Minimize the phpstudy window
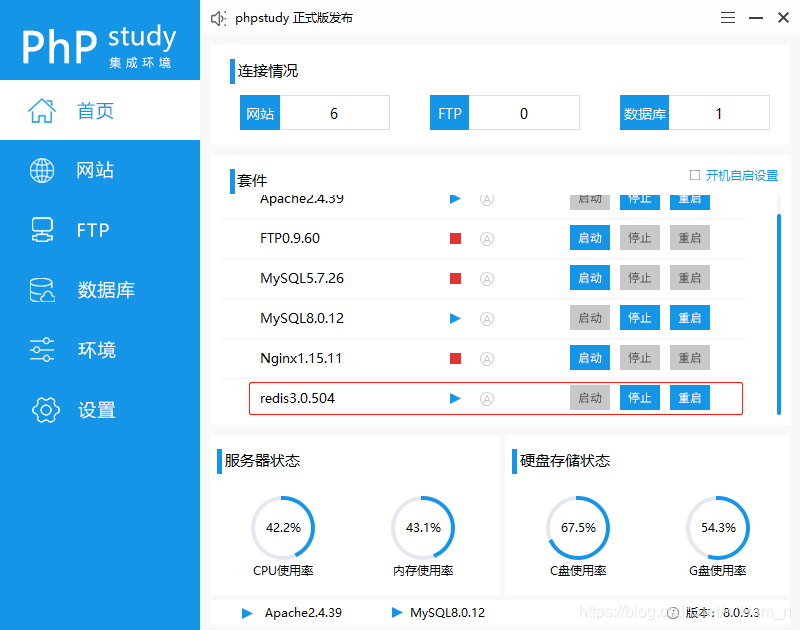 pyautogui.click(x=756, y=18)
